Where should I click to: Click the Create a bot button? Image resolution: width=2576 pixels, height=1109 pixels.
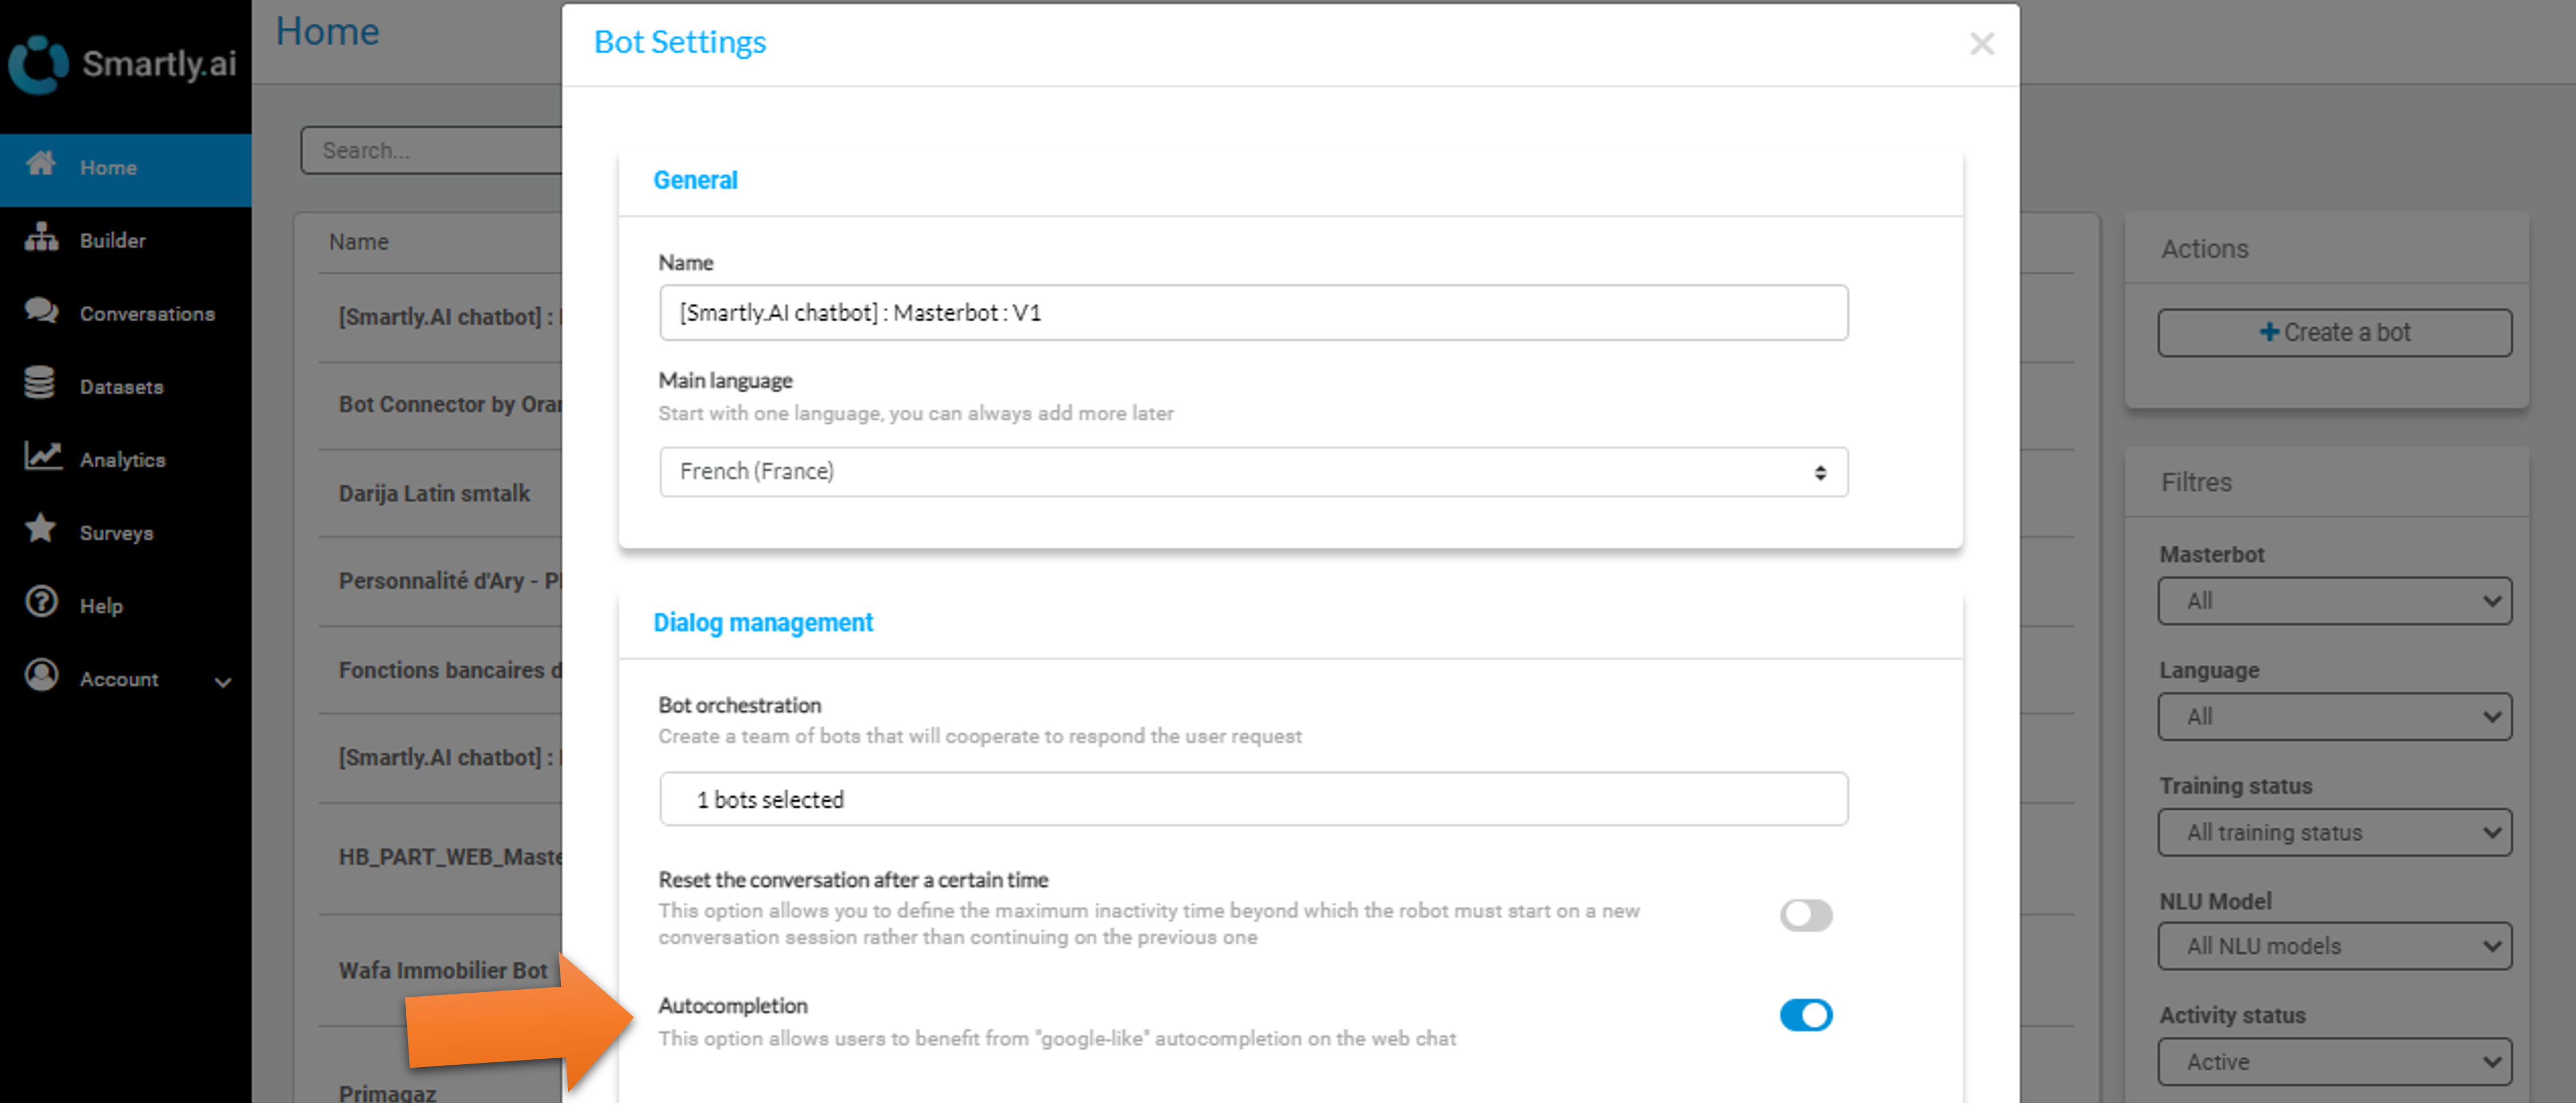tap(2334, 333)
